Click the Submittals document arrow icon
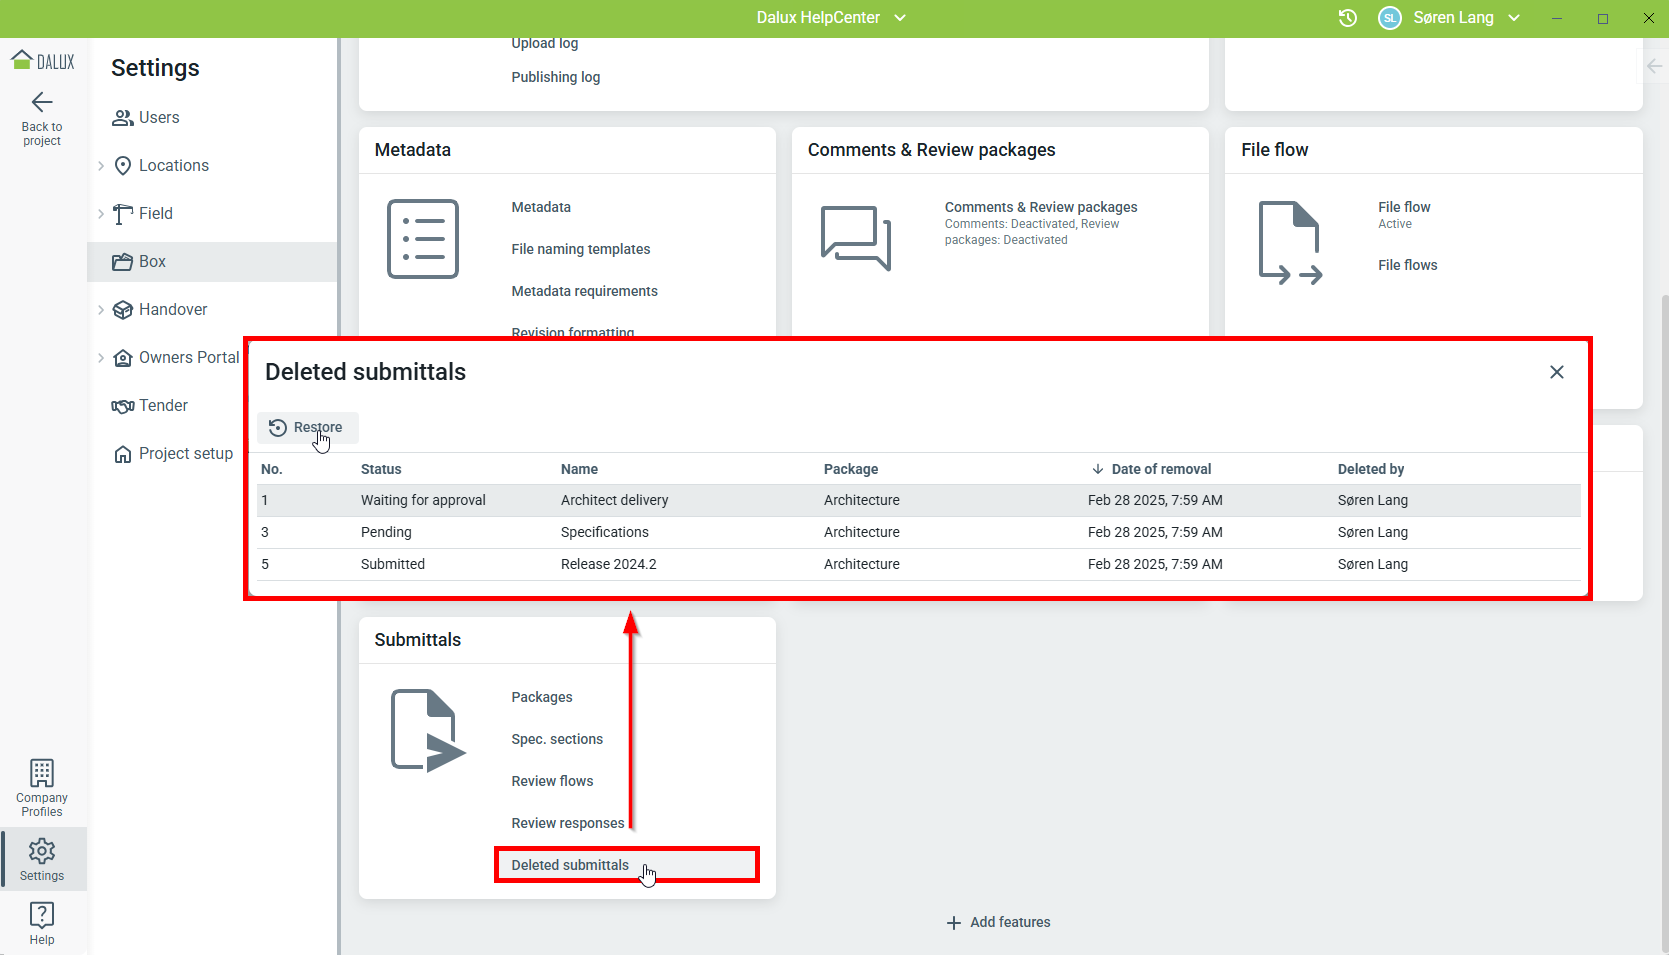 [427, 730]
